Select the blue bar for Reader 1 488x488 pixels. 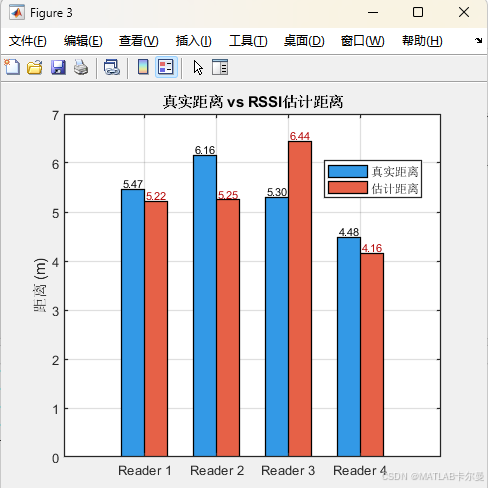pos(133,323)
